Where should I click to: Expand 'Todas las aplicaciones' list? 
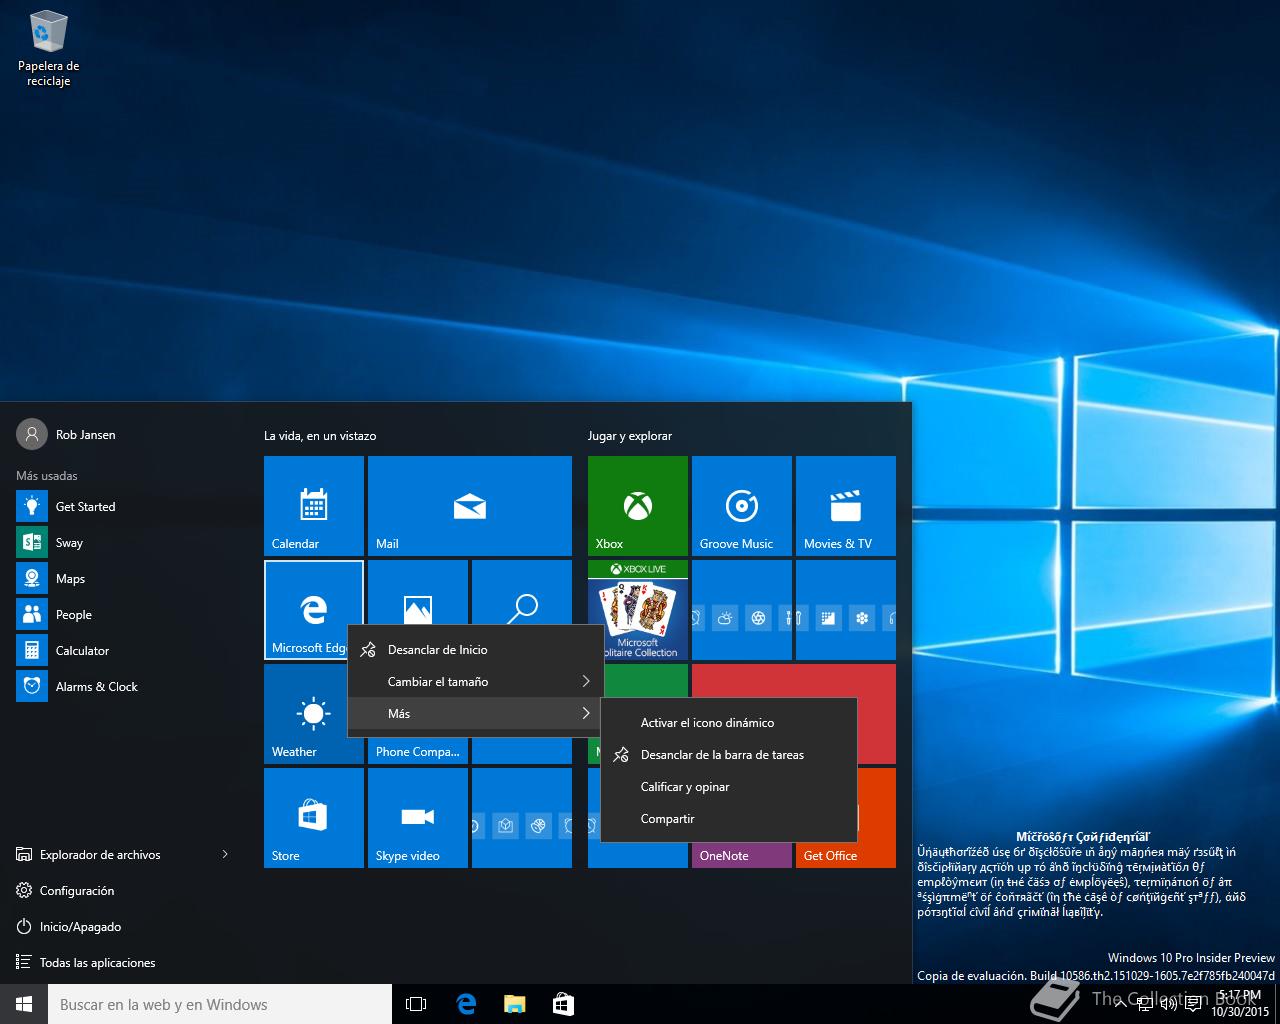[97, 963]
